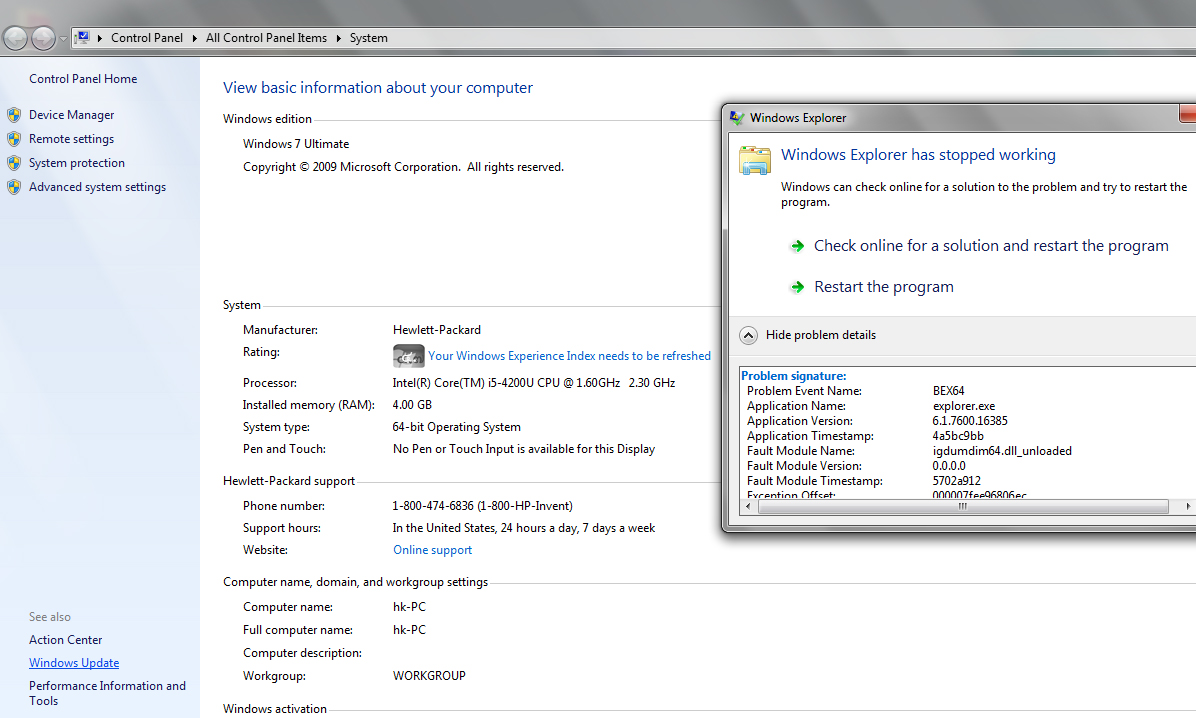The width and height of the screenshot is (1196, 718).
Task: Click Windows 7 Ultimate edition text
Action: pos(296,143)
